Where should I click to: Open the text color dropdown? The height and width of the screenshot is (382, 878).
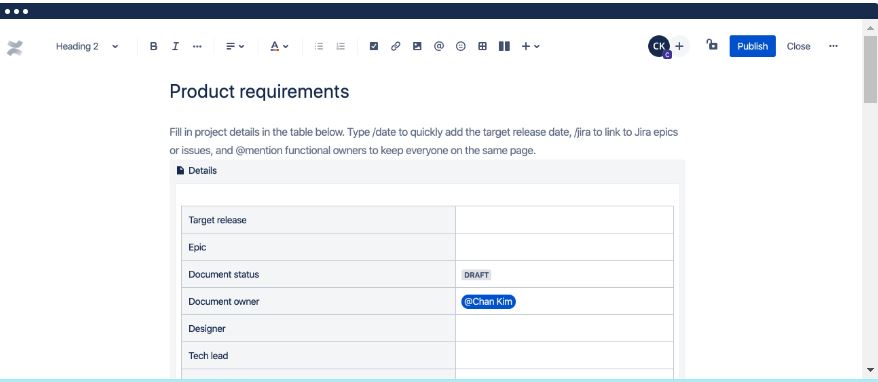[279, 46]
